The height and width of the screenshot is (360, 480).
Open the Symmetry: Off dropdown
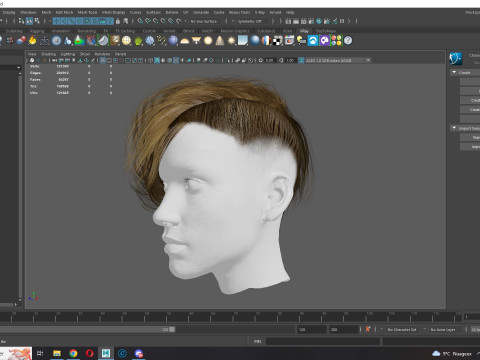click(250, 21)
